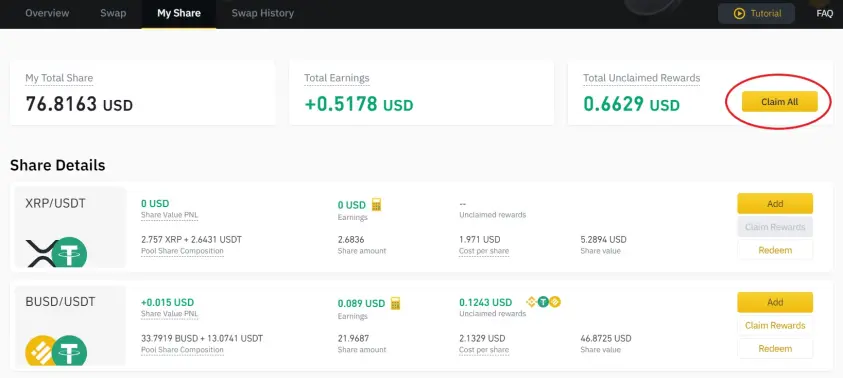The image size is (843, 378).
Task: Switch to the Swap tab
Action: [x=113, y=13]
